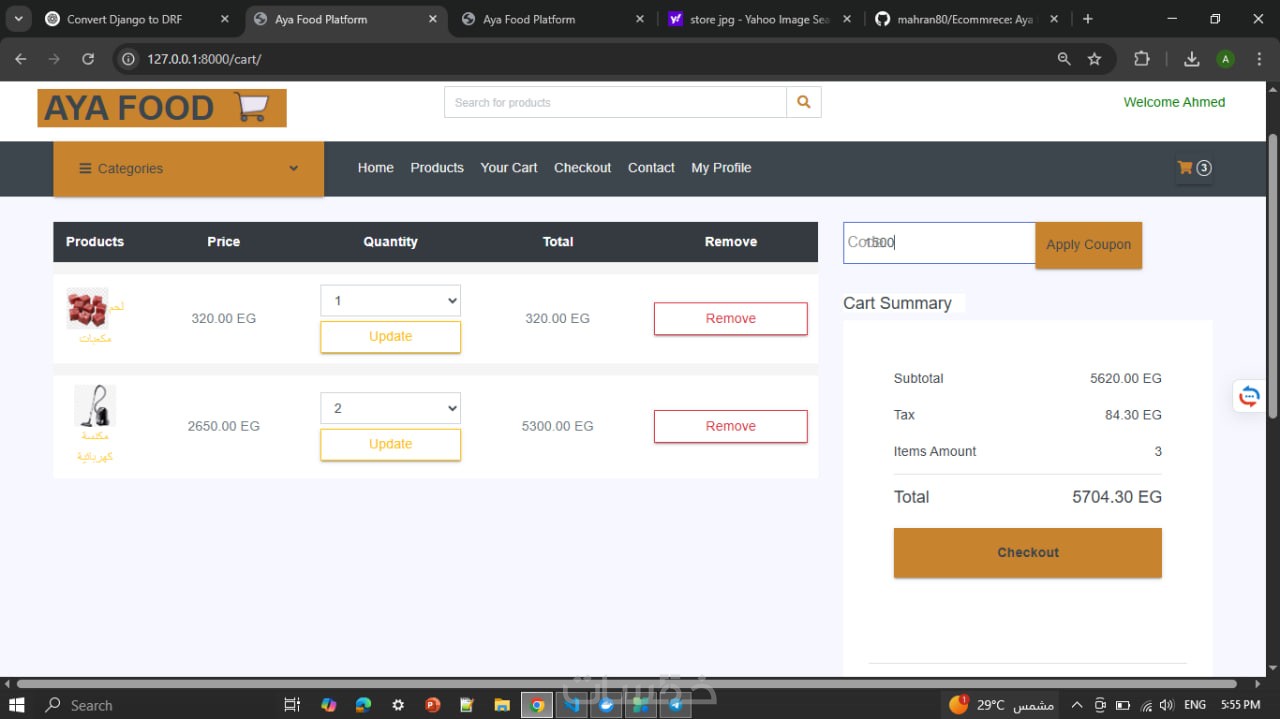Open Visual Studio Code from the taskbar
1280x719 pixels.
[572, 705]
